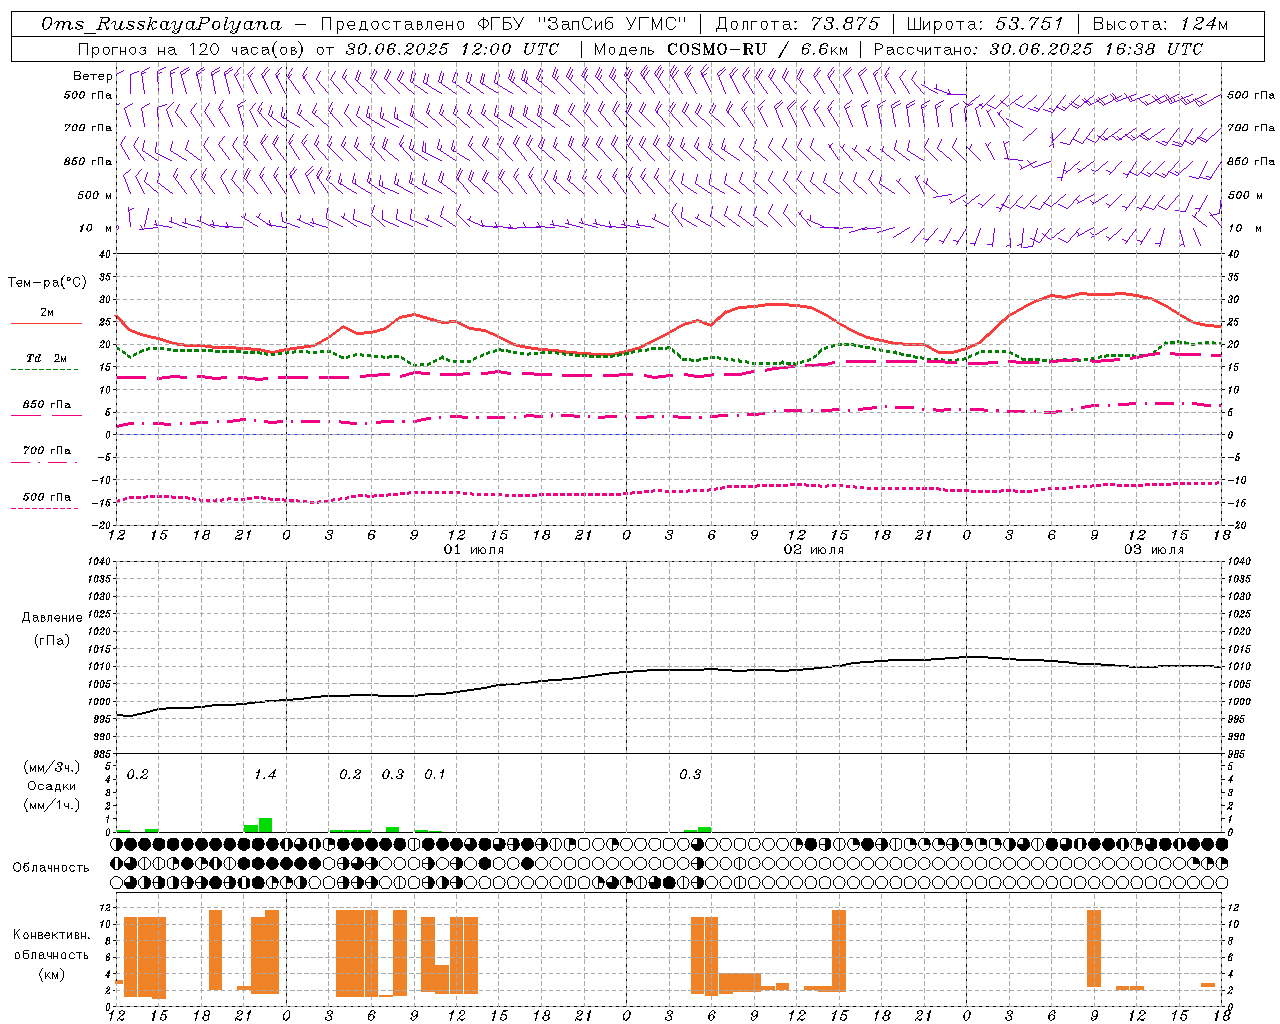Click the Облачность row label
Image resolution: width=1280 pixels, height=1024 pixels.
pyautogui.click(x=51, y=867)
